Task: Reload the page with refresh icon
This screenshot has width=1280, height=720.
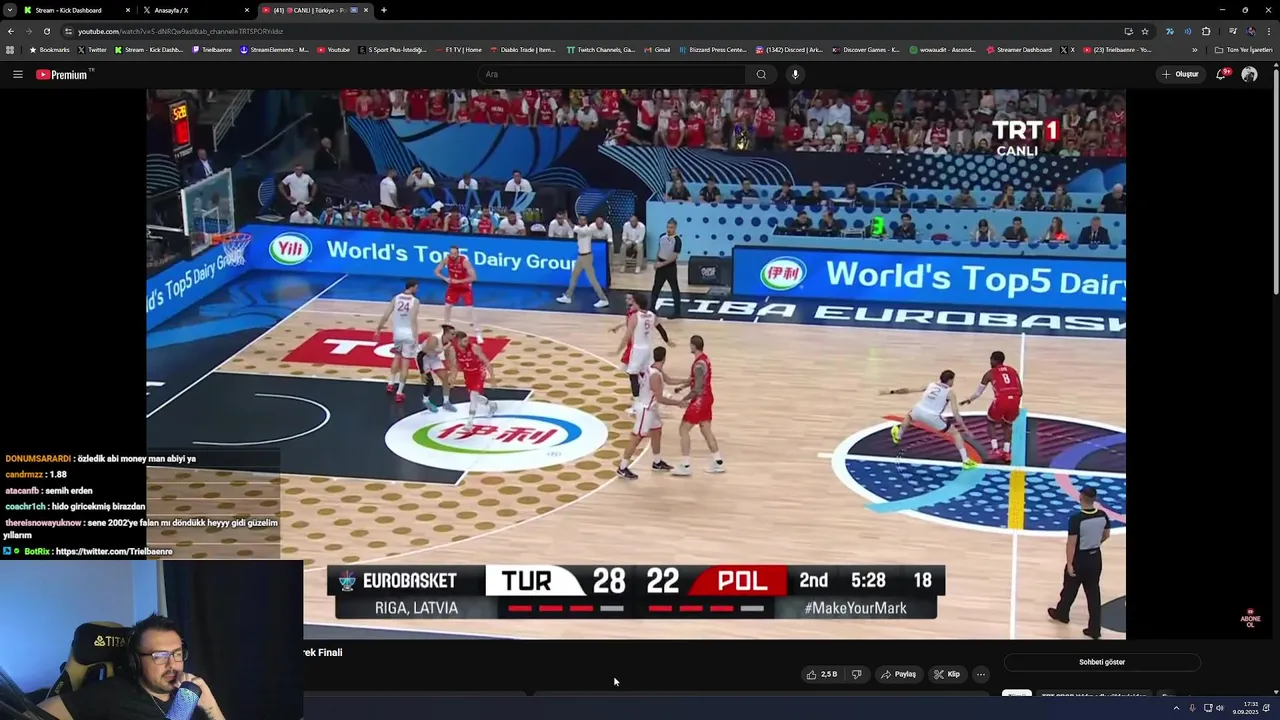Action: pos(46,31)
